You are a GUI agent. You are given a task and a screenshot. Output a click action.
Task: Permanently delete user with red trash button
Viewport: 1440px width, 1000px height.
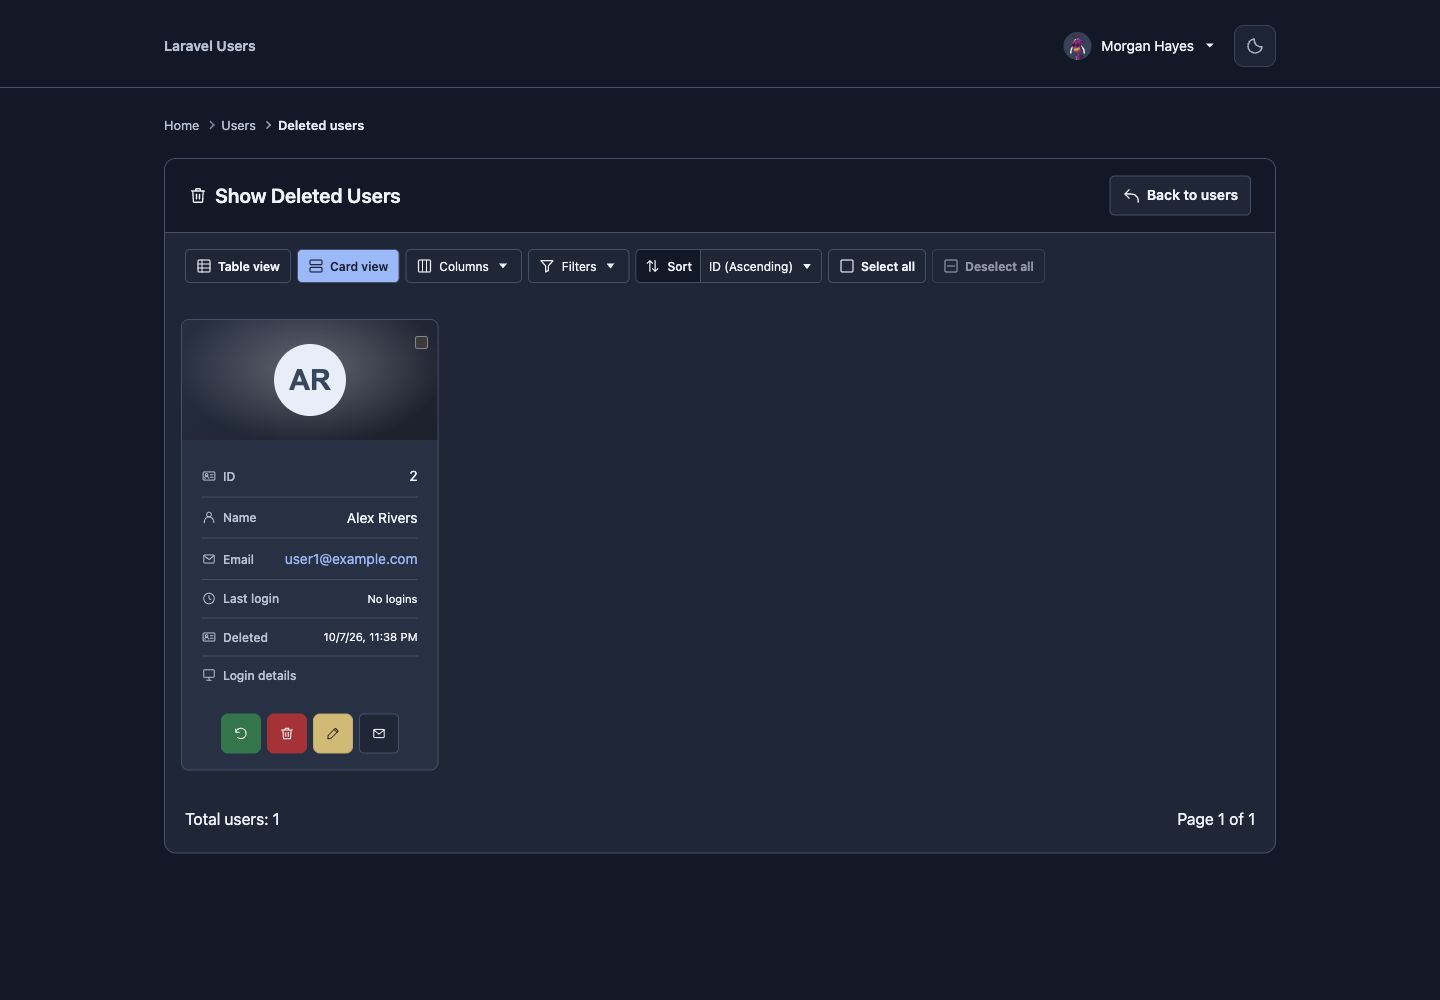coord(287,733)
